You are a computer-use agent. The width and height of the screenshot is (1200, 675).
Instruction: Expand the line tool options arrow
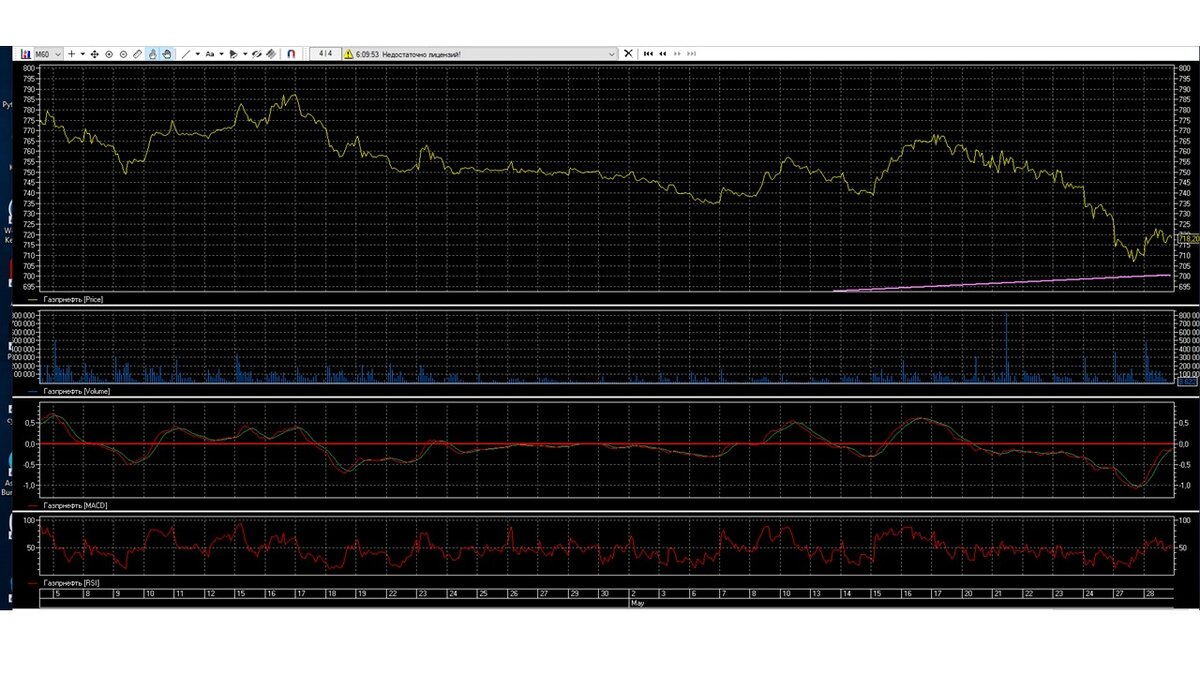(x=198, y=54)
